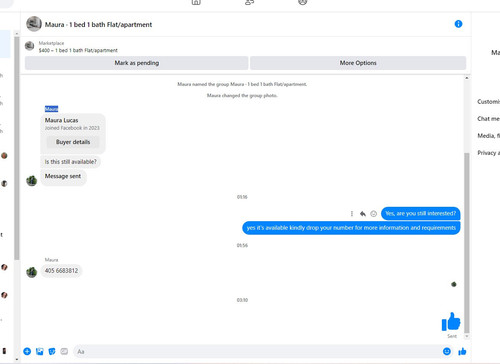This screenshot has width=500, height=364.
Task: Click the '405 6683812' message bubble
Action: point(61,271)
